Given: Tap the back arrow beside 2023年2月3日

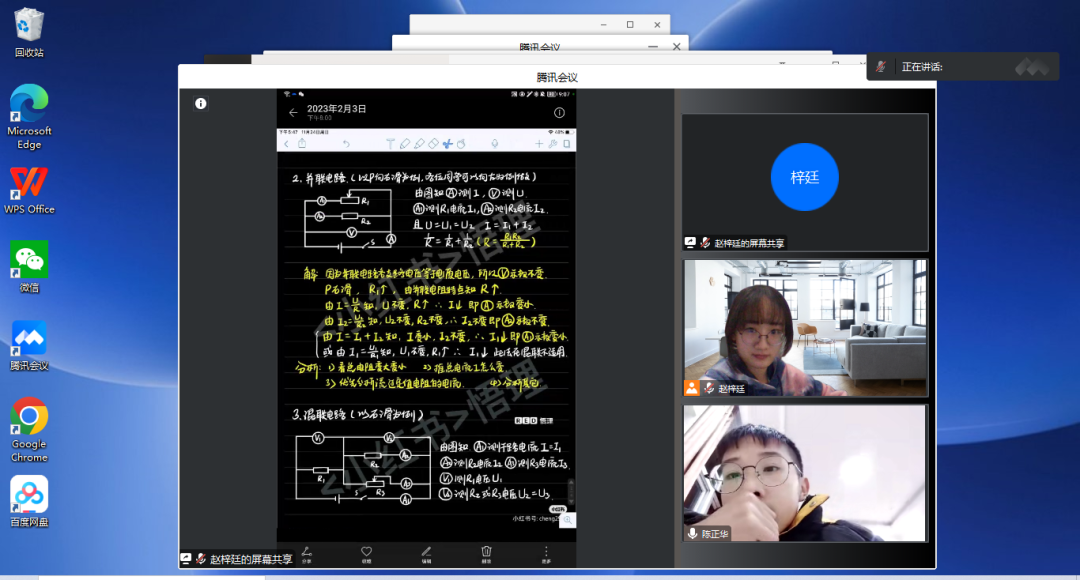Looking at the screenshot, I should pos(292,113).
